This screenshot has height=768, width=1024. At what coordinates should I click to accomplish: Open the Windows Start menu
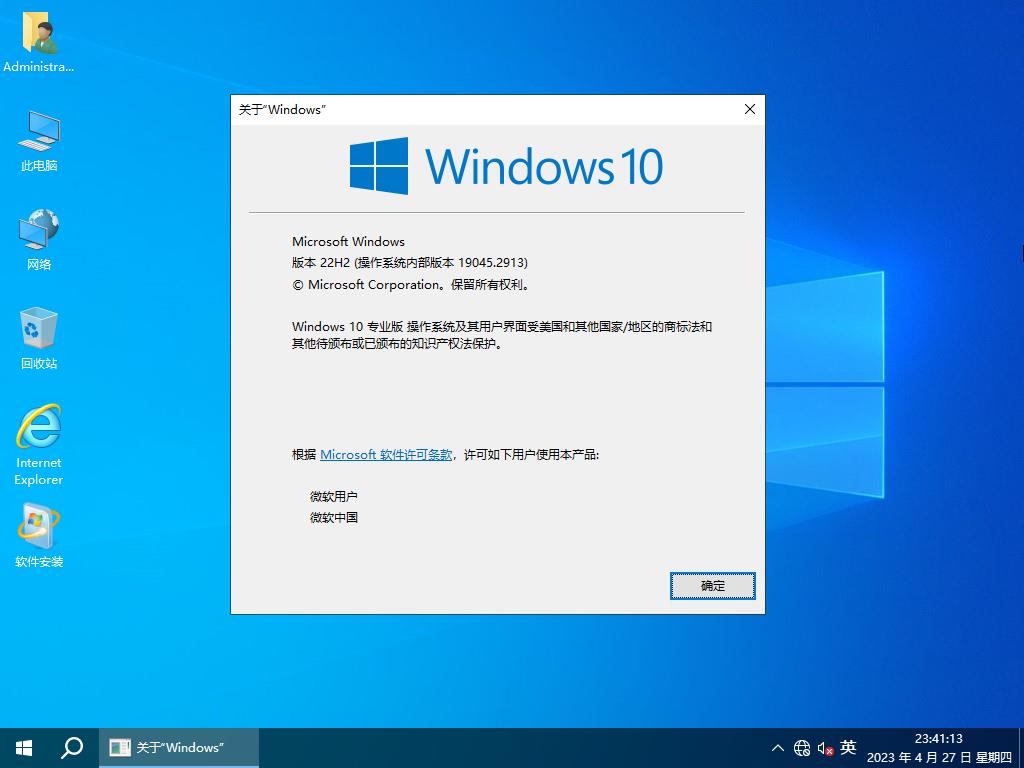(x=24, y=748)
